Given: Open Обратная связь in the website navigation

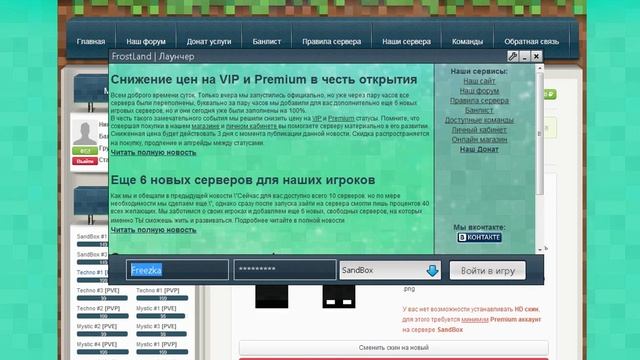Looking at the screenshot, I should [531, 41].
